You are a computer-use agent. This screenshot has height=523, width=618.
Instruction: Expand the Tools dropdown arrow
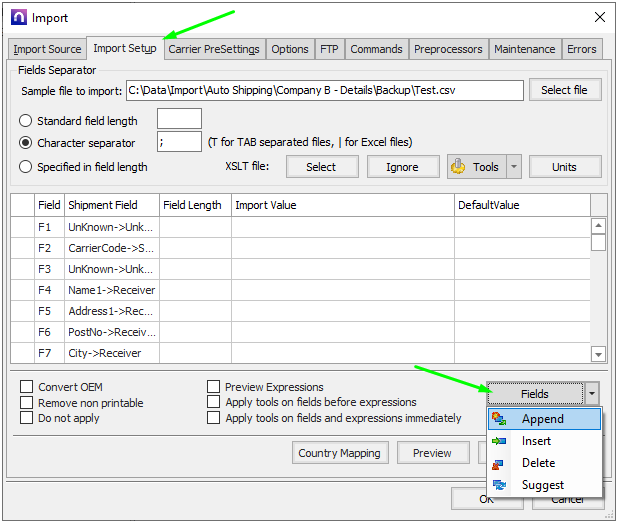click(x=514, y=167)
